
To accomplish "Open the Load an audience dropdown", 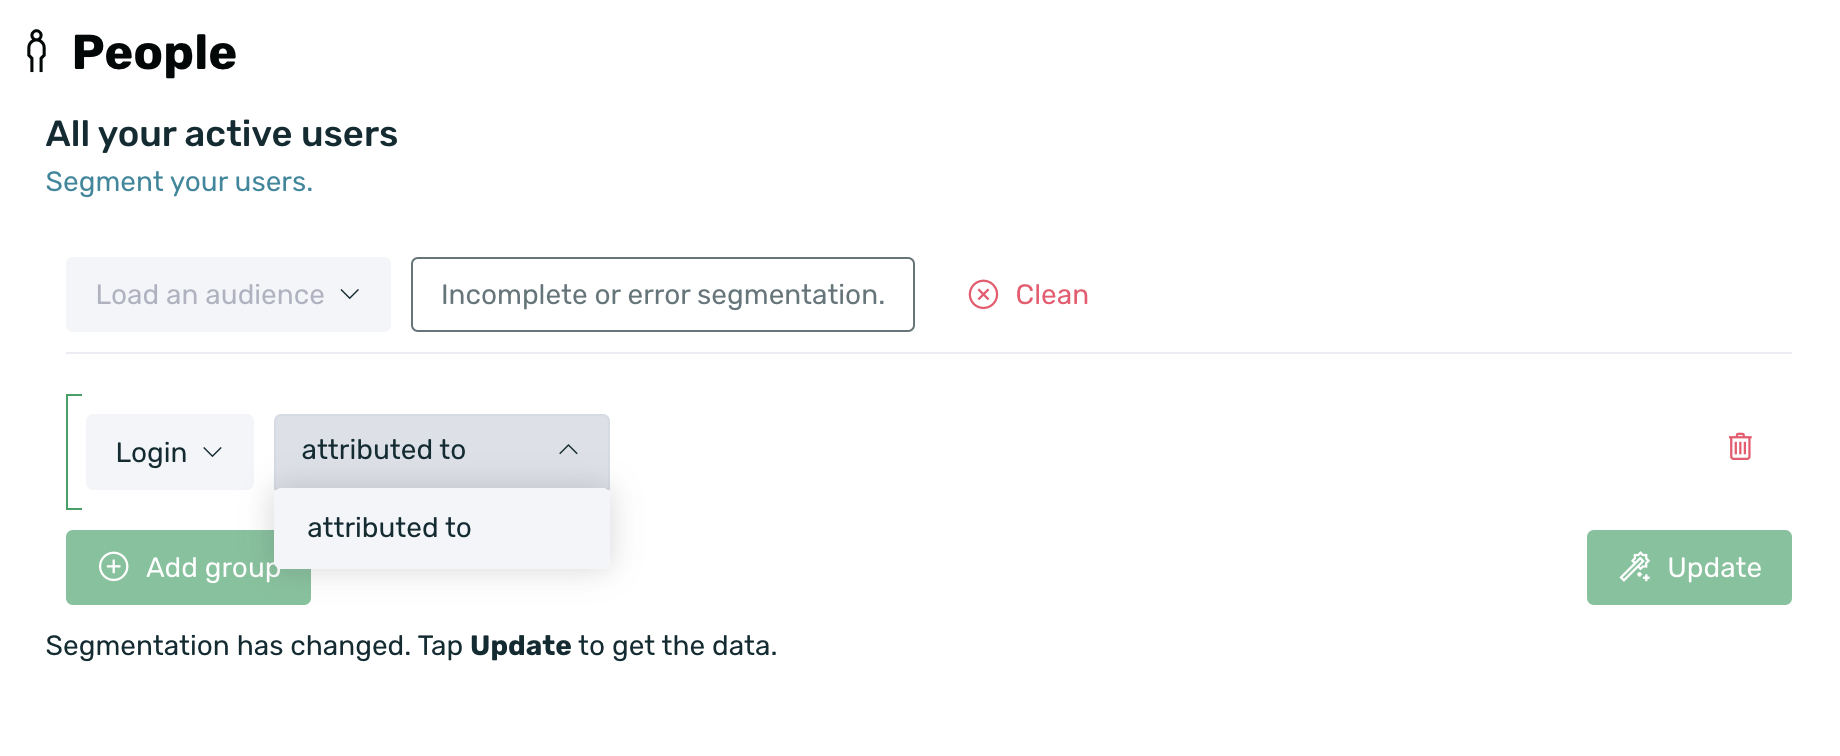I will click(228, 294).
